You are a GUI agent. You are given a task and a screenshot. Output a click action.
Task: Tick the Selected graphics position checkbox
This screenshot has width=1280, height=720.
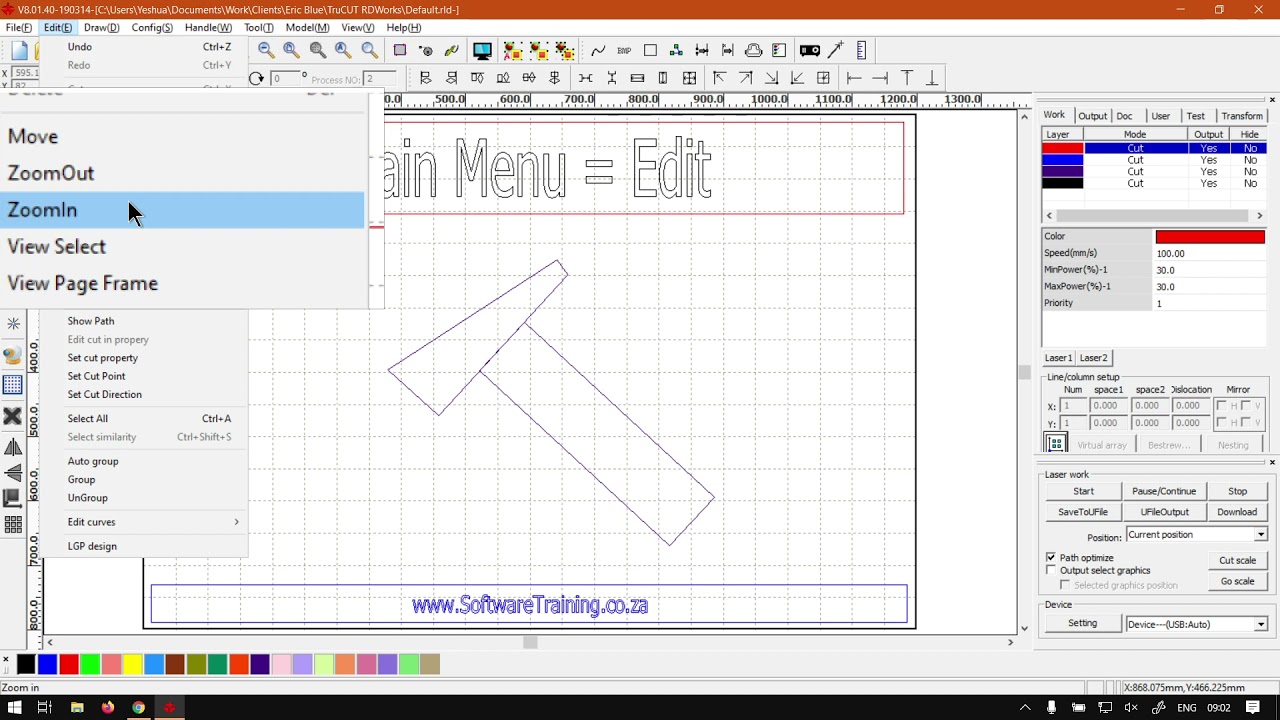[x=1065, y=585]
